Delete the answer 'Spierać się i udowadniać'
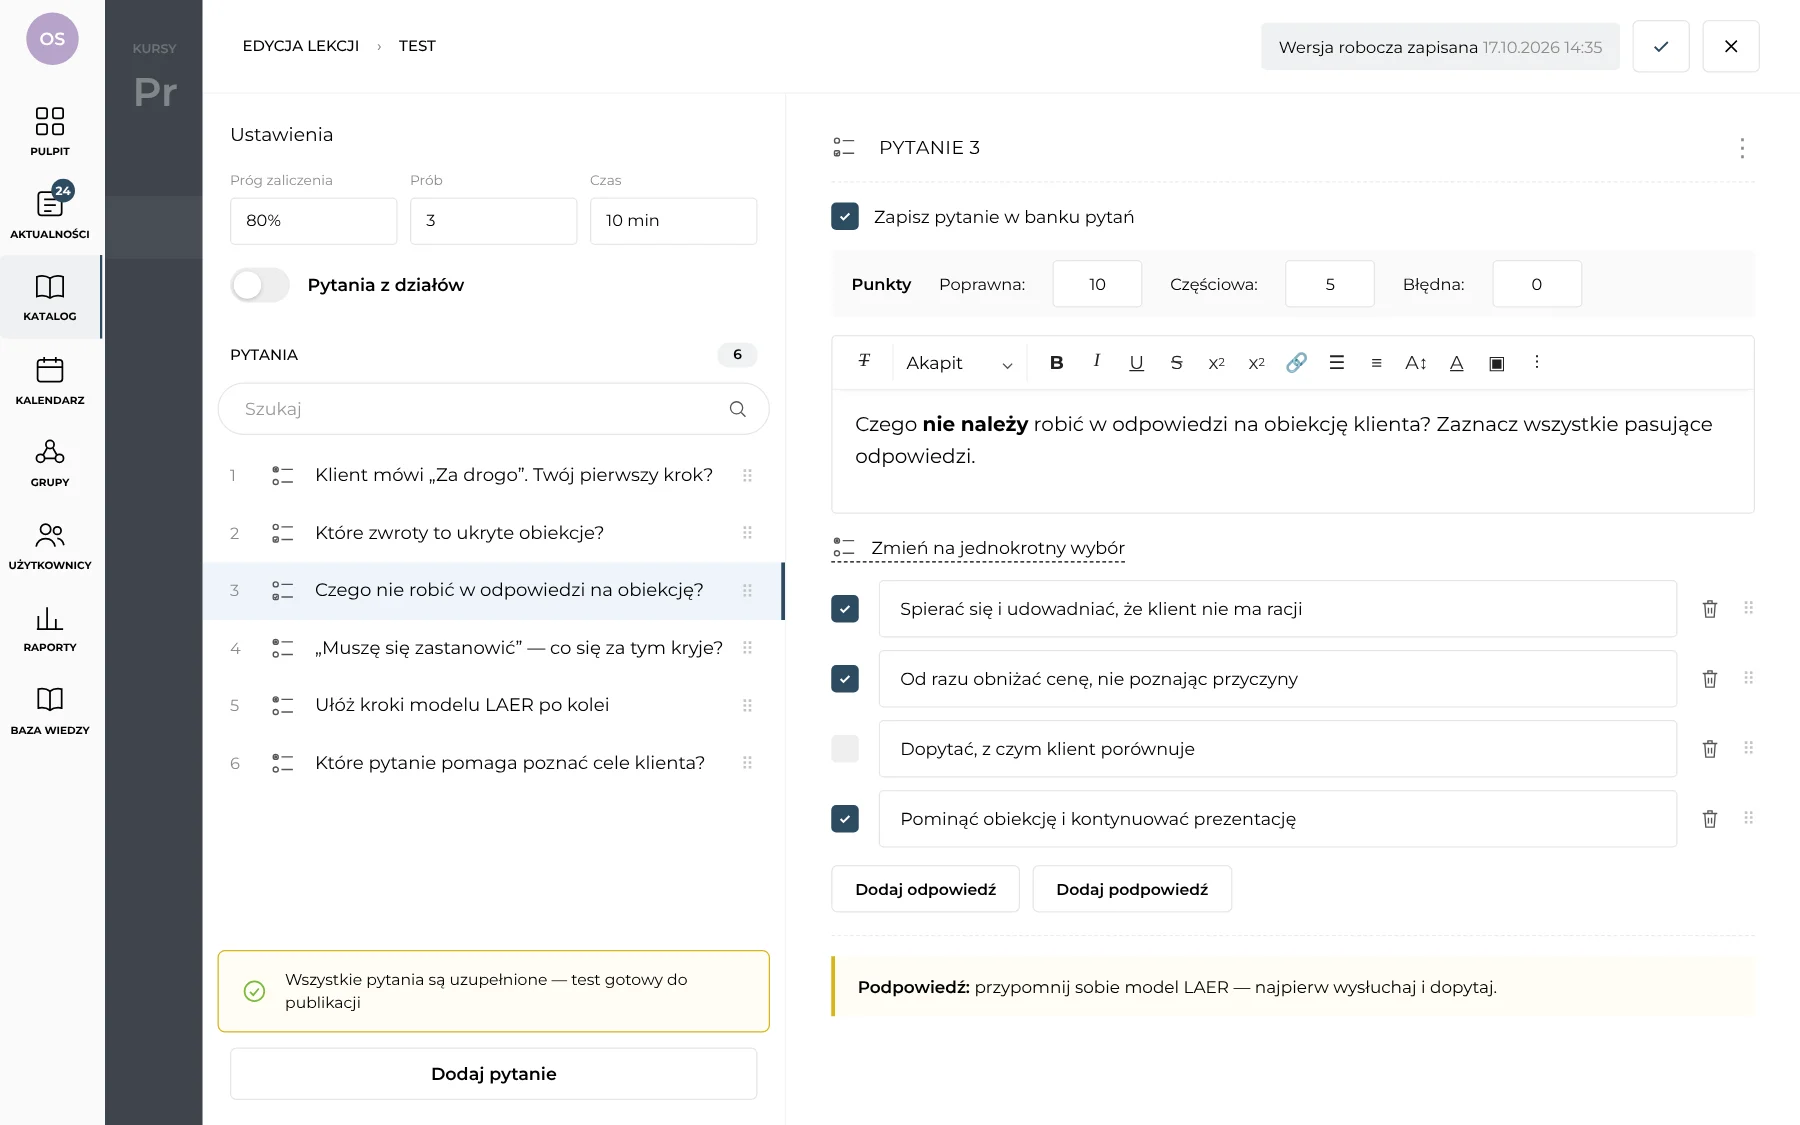1800x1125 pixels. [x=1710, y=609]
